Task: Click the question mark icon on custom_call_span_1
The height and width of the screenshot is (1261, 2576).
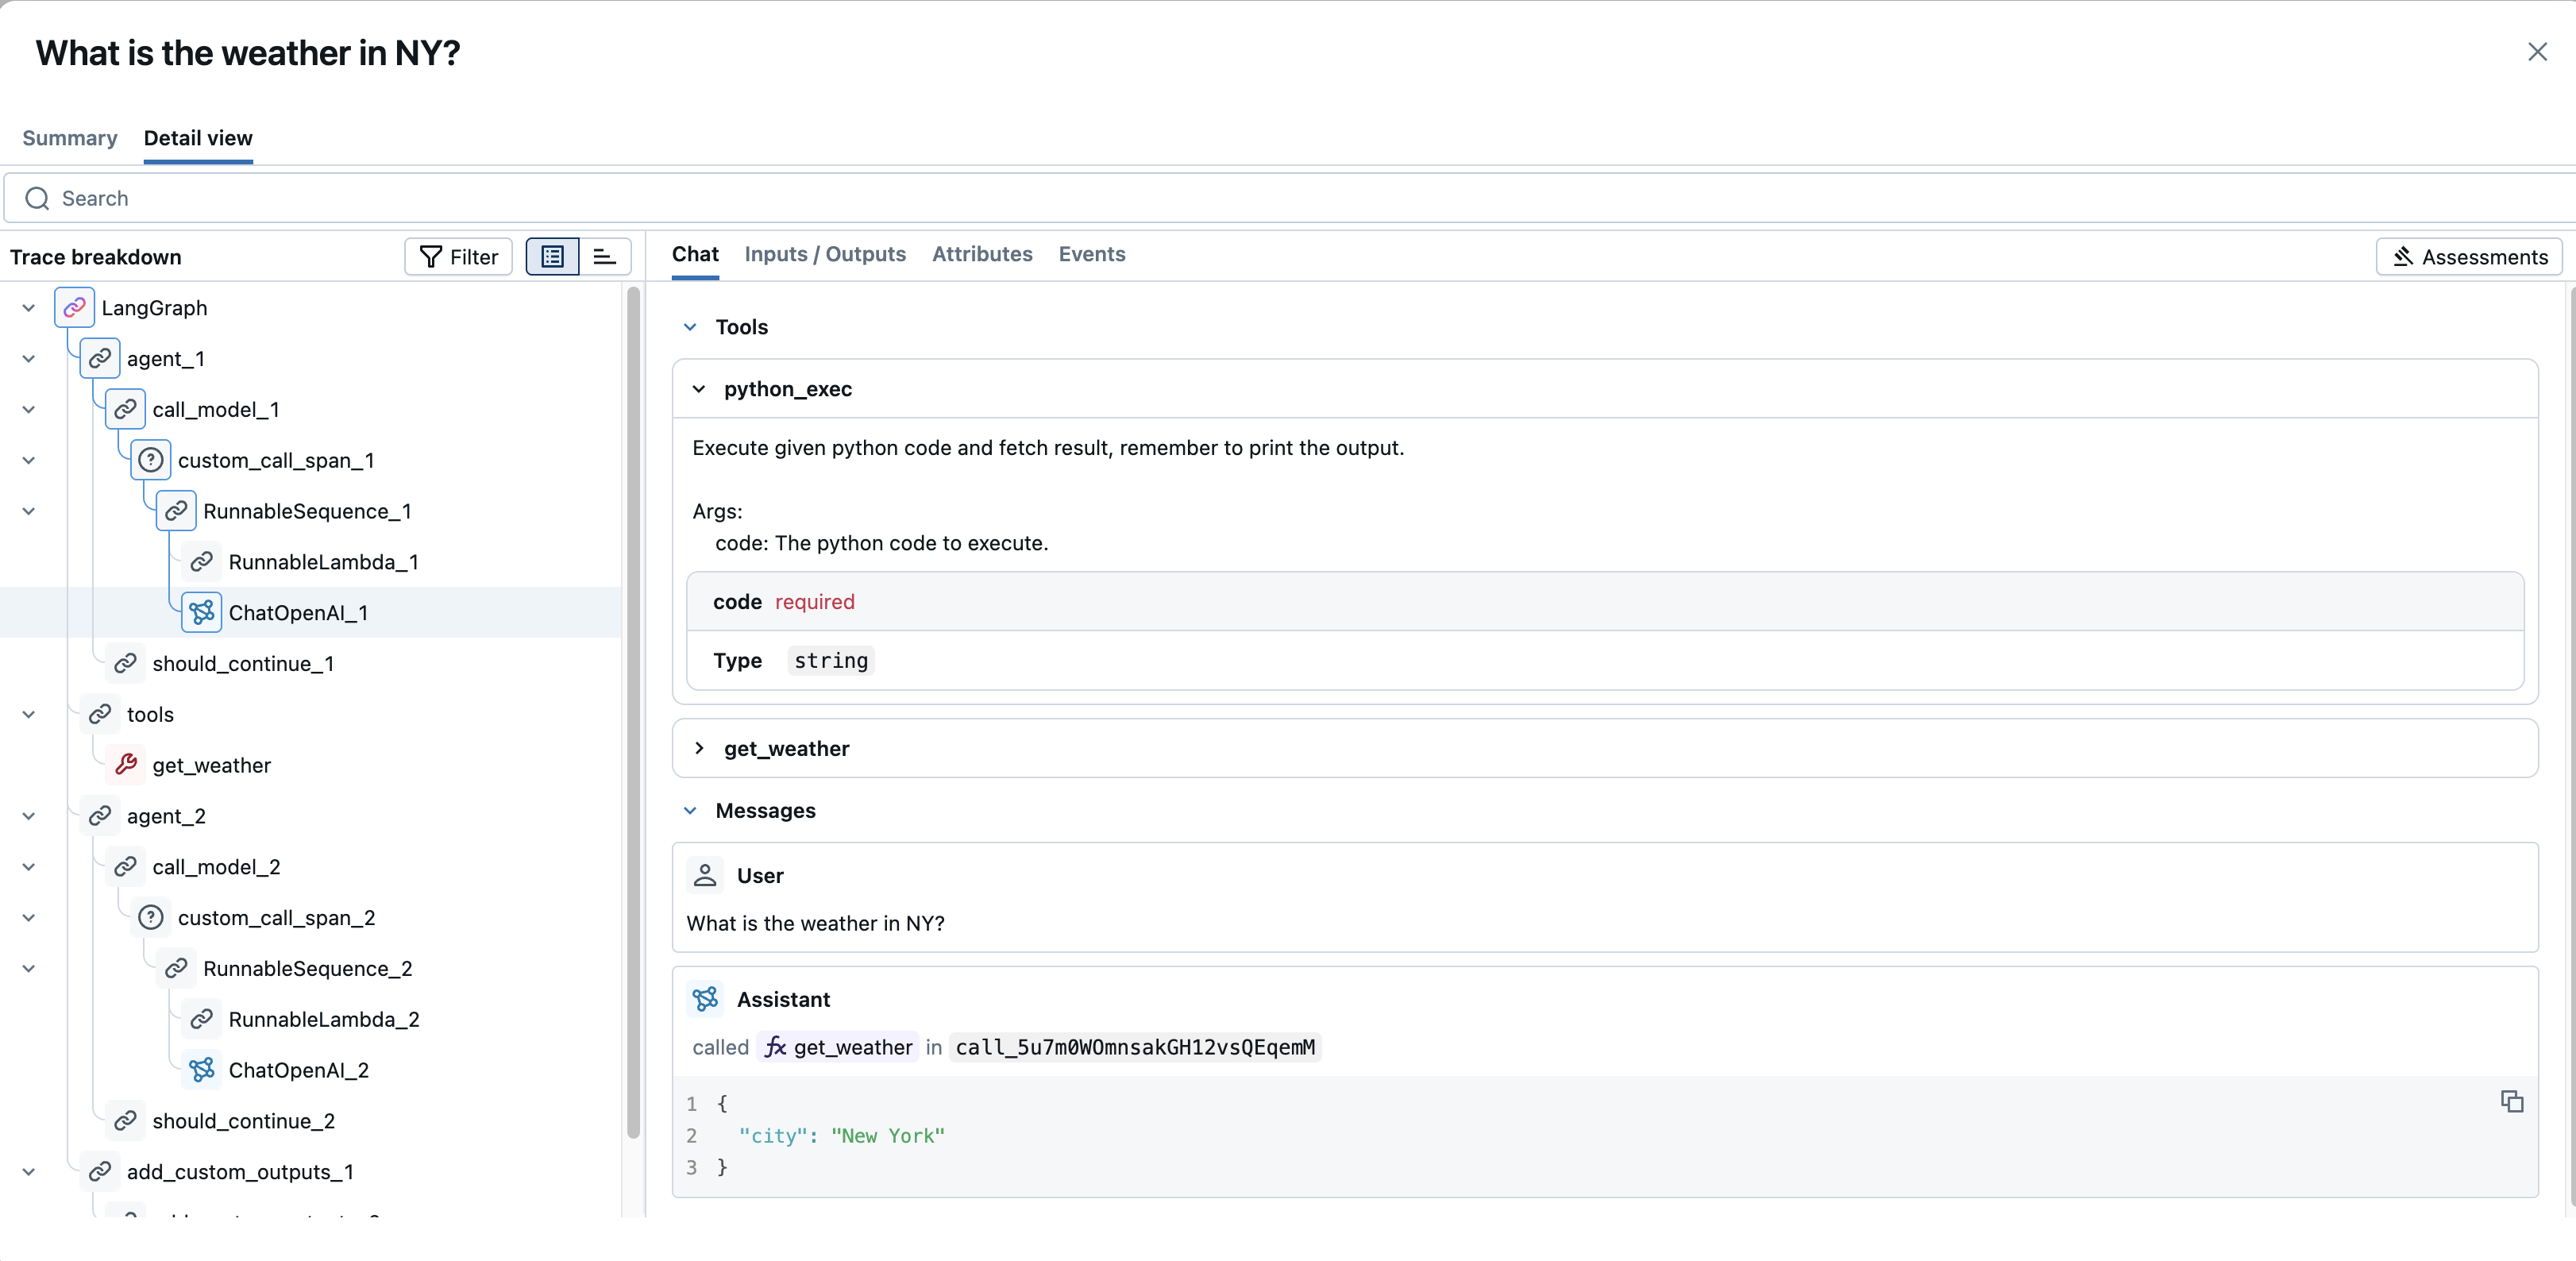Action: coord(151,460)
